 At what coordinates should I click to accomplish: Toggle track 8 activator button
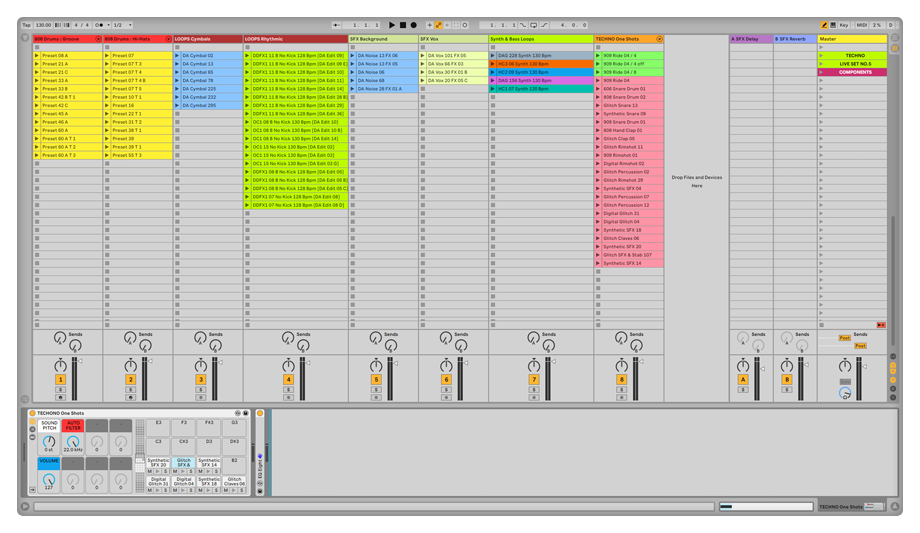coord(621,380)
